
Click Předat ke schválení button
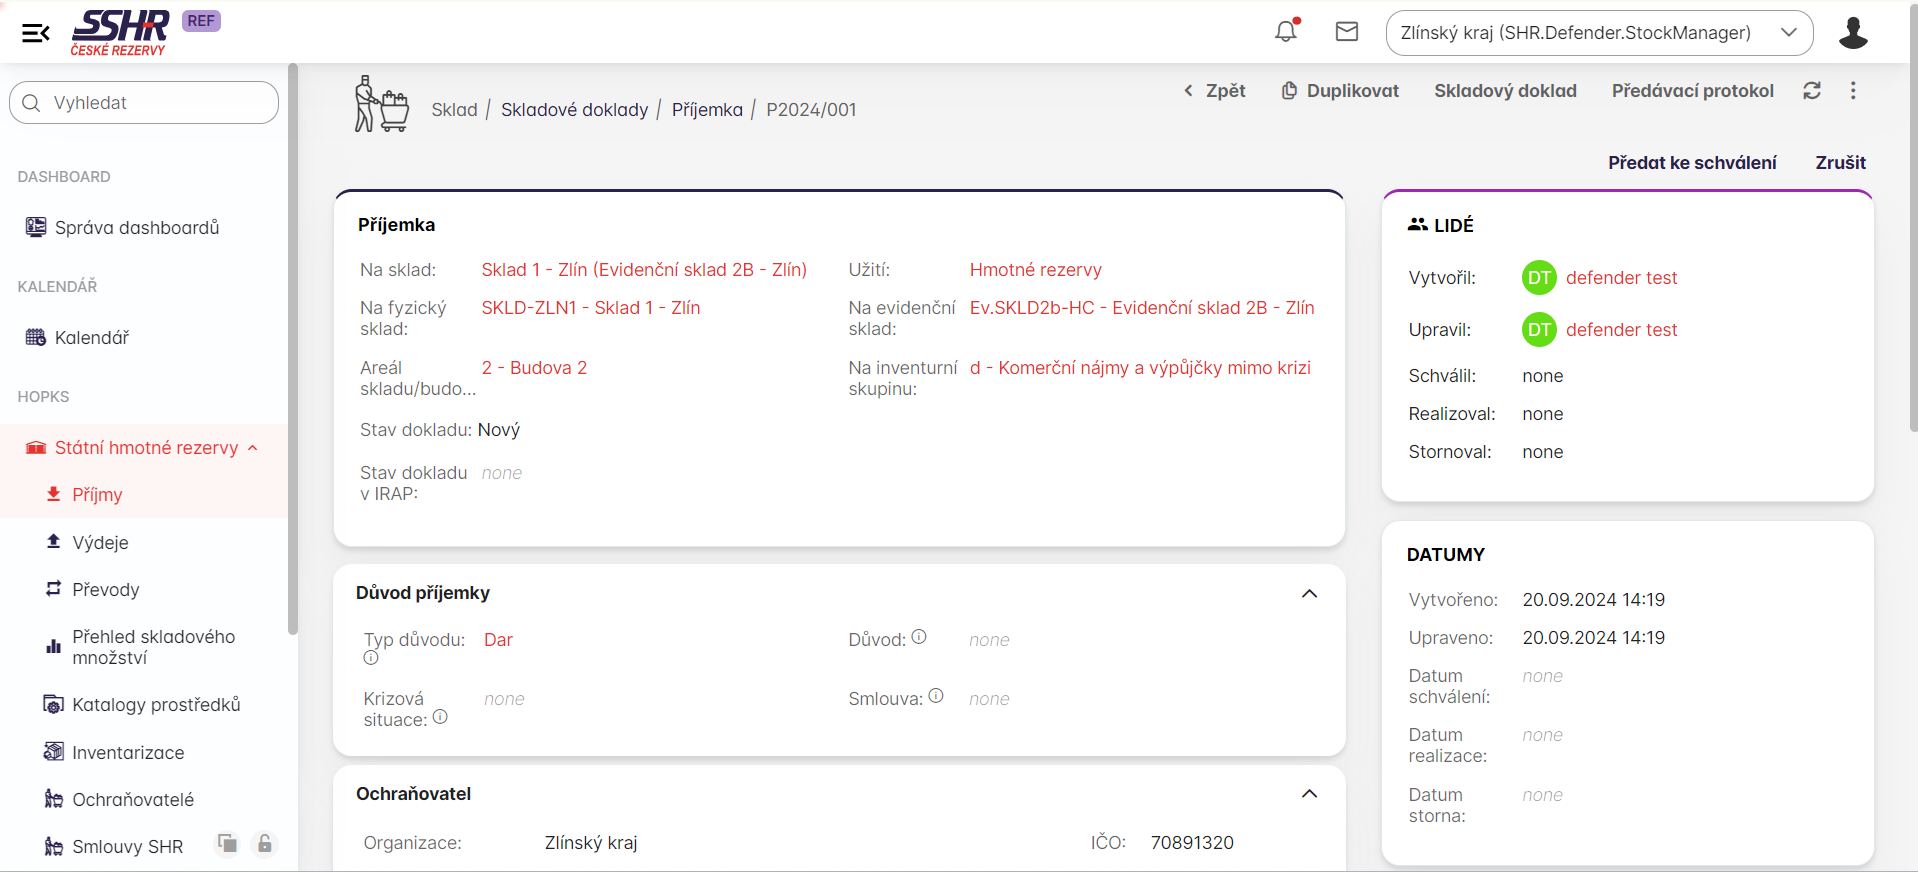[x=1692, y=163]
